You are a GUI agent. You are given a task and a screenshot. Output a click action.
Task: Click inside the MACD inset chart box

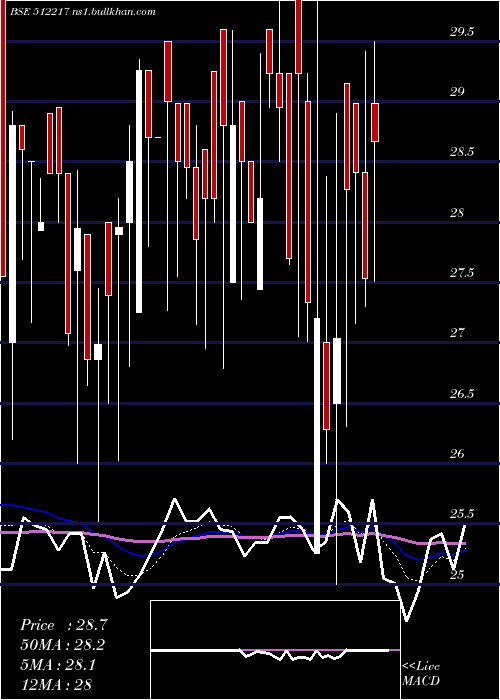pos(275,650)
